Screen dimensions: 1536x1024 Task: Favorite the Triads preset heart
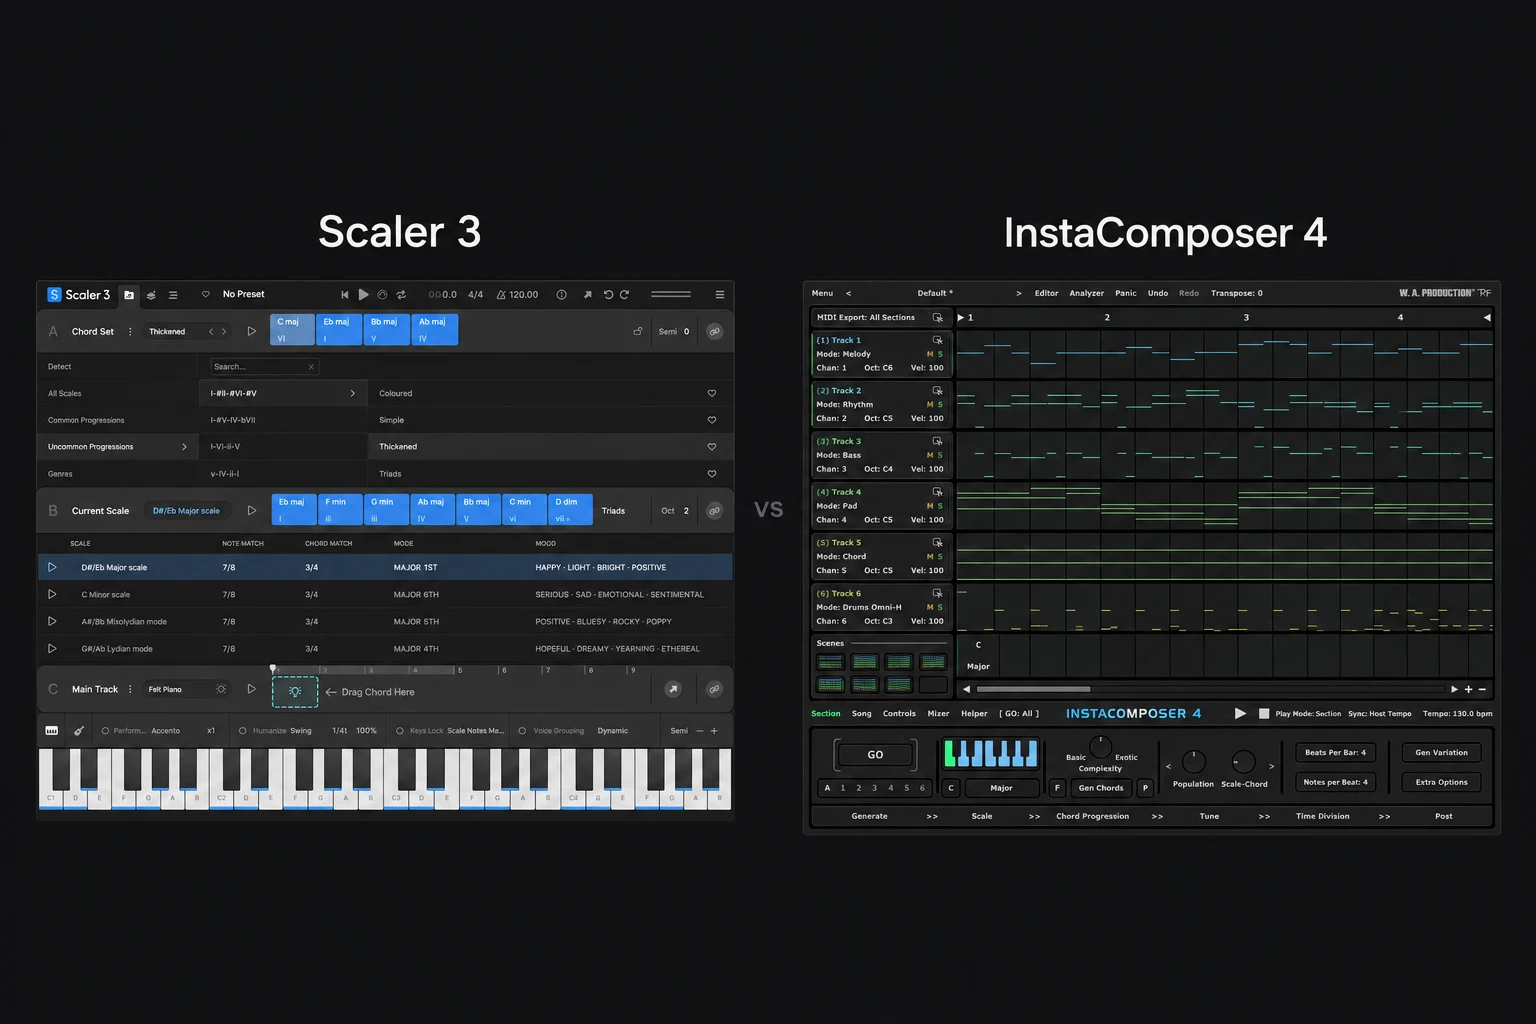coord(712,474)
